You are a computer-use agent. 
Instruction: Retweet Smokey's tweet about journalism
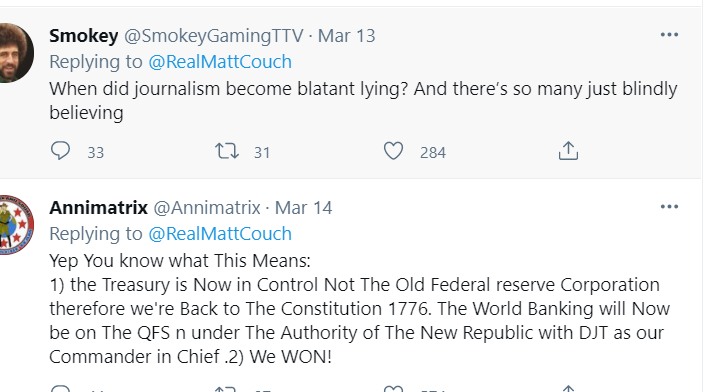pos(227,151)
